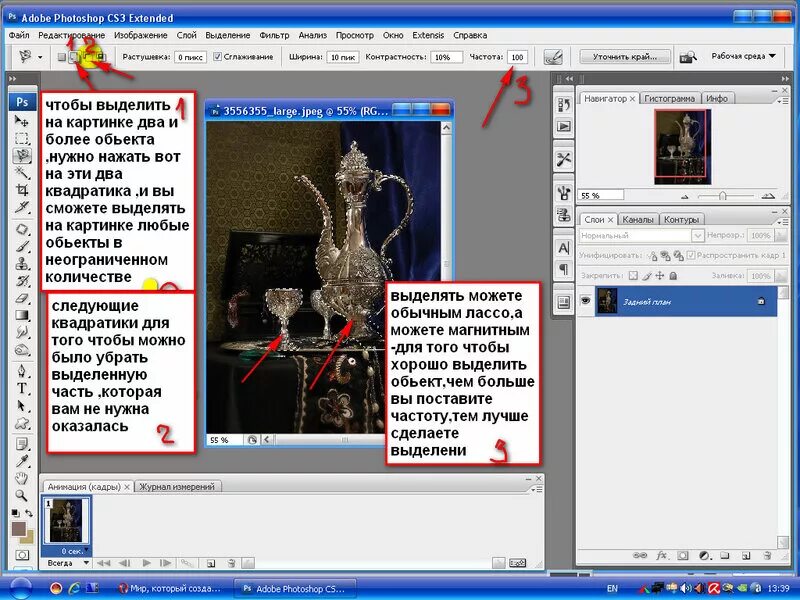Open History panel icon in dock
This screenshot has width=800, height=600.
pos(564,105)
